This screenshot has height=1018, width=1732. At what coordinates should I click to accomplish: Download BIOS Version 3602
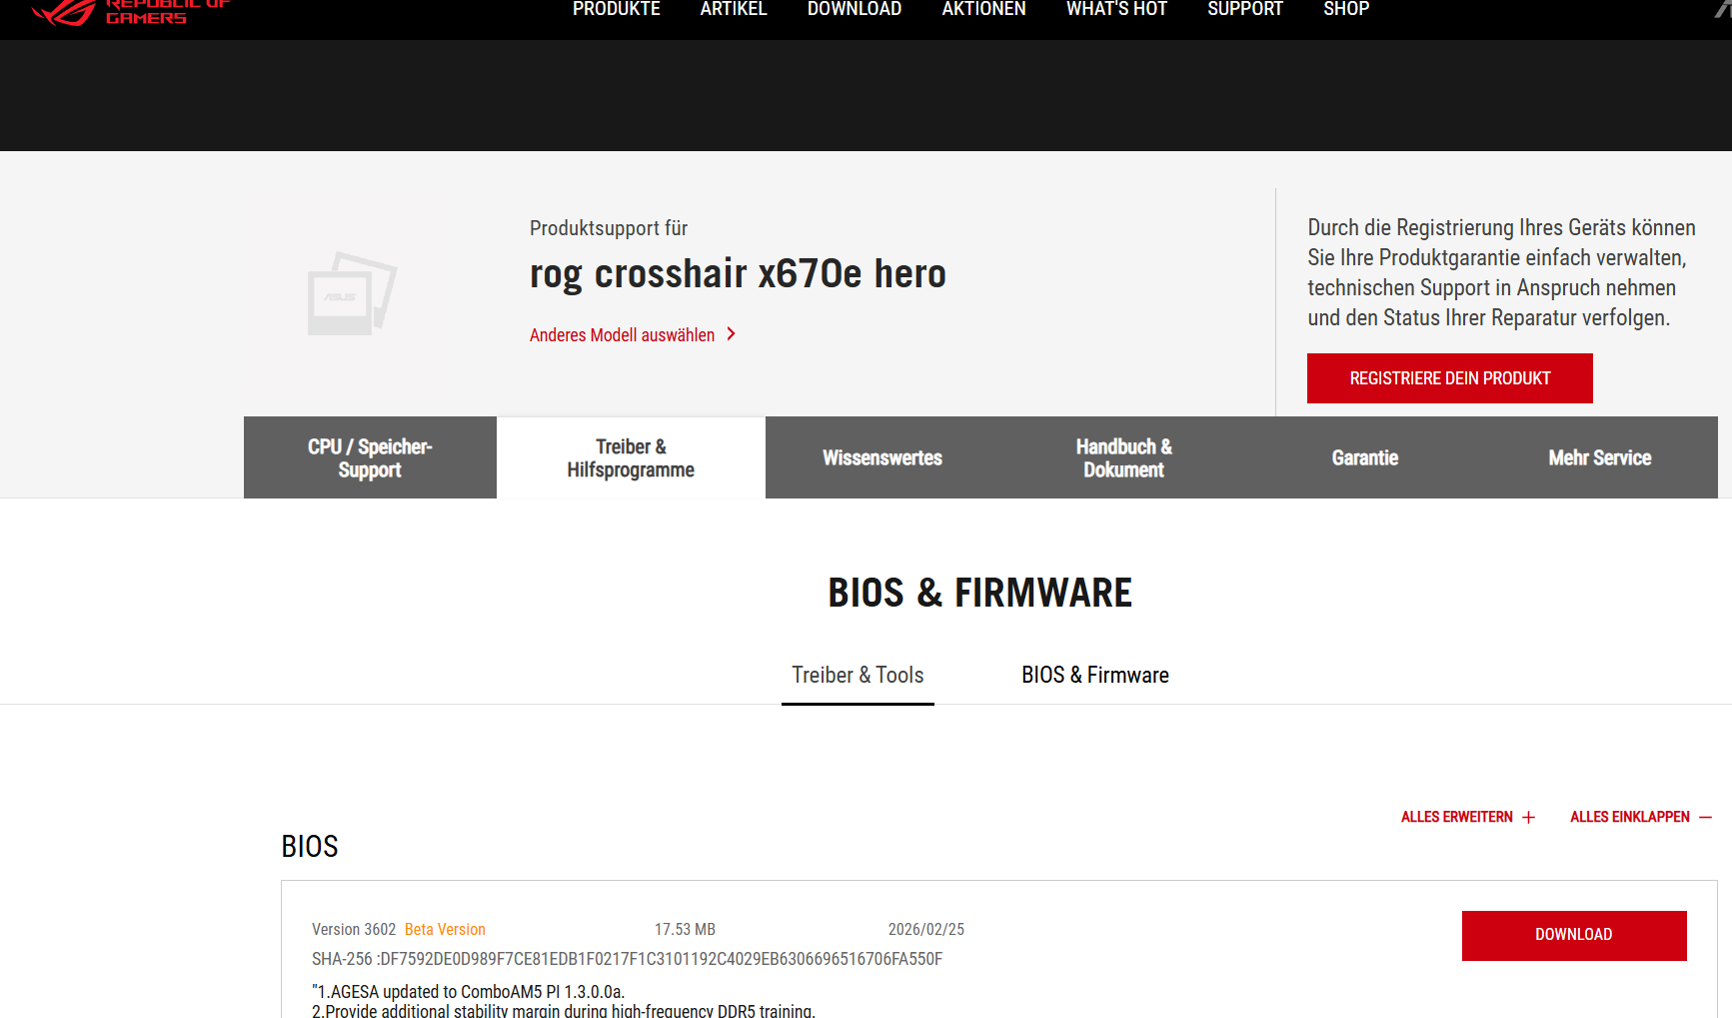(x=1574, y=935)
